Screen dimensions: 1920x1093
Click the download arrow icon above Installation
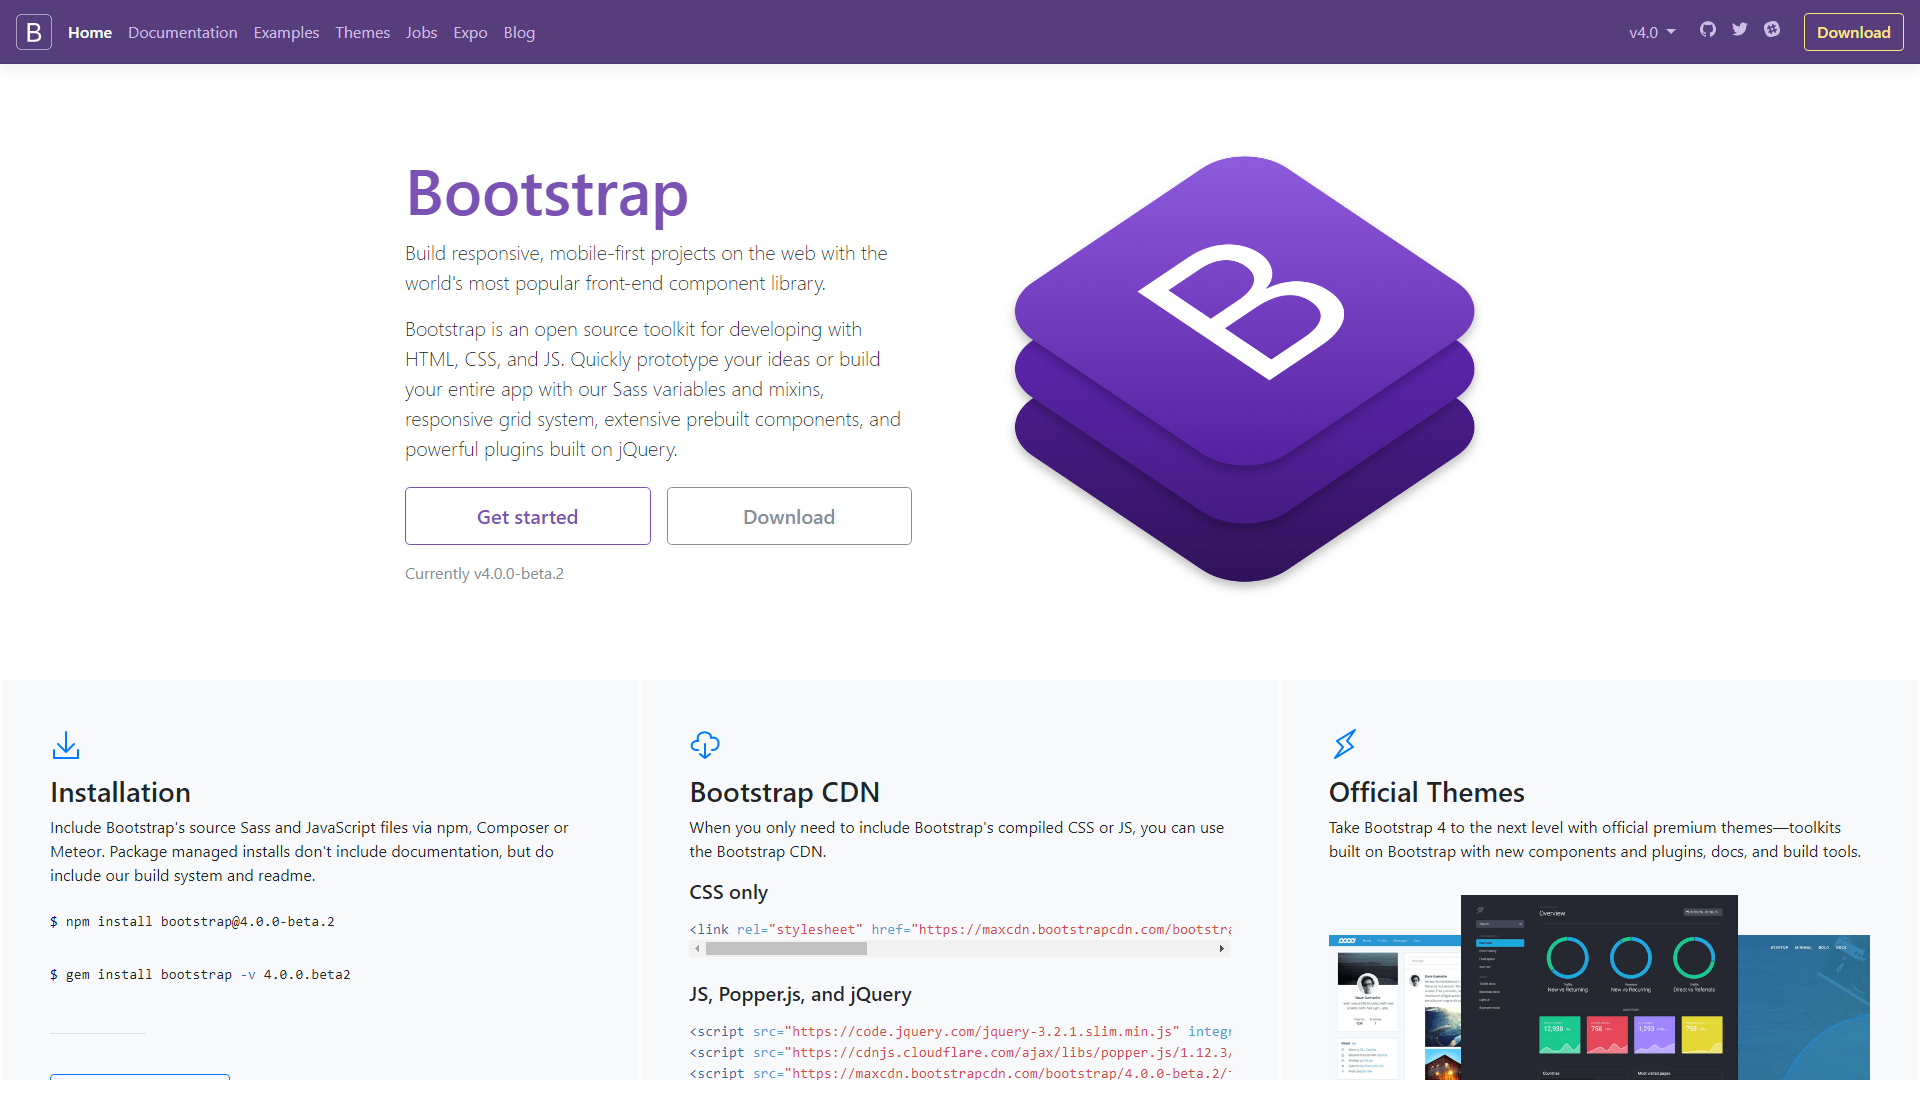click(65, 745)
